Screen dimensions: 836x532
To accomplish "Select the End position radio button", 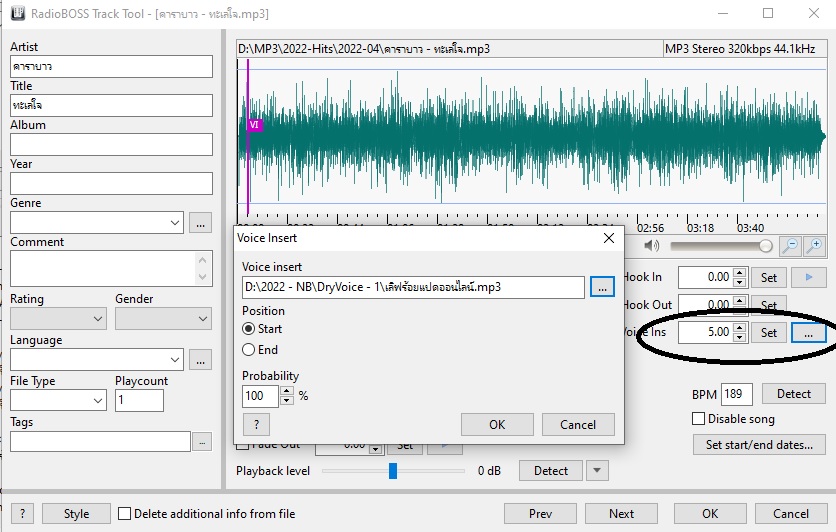I will coord(248,350).
